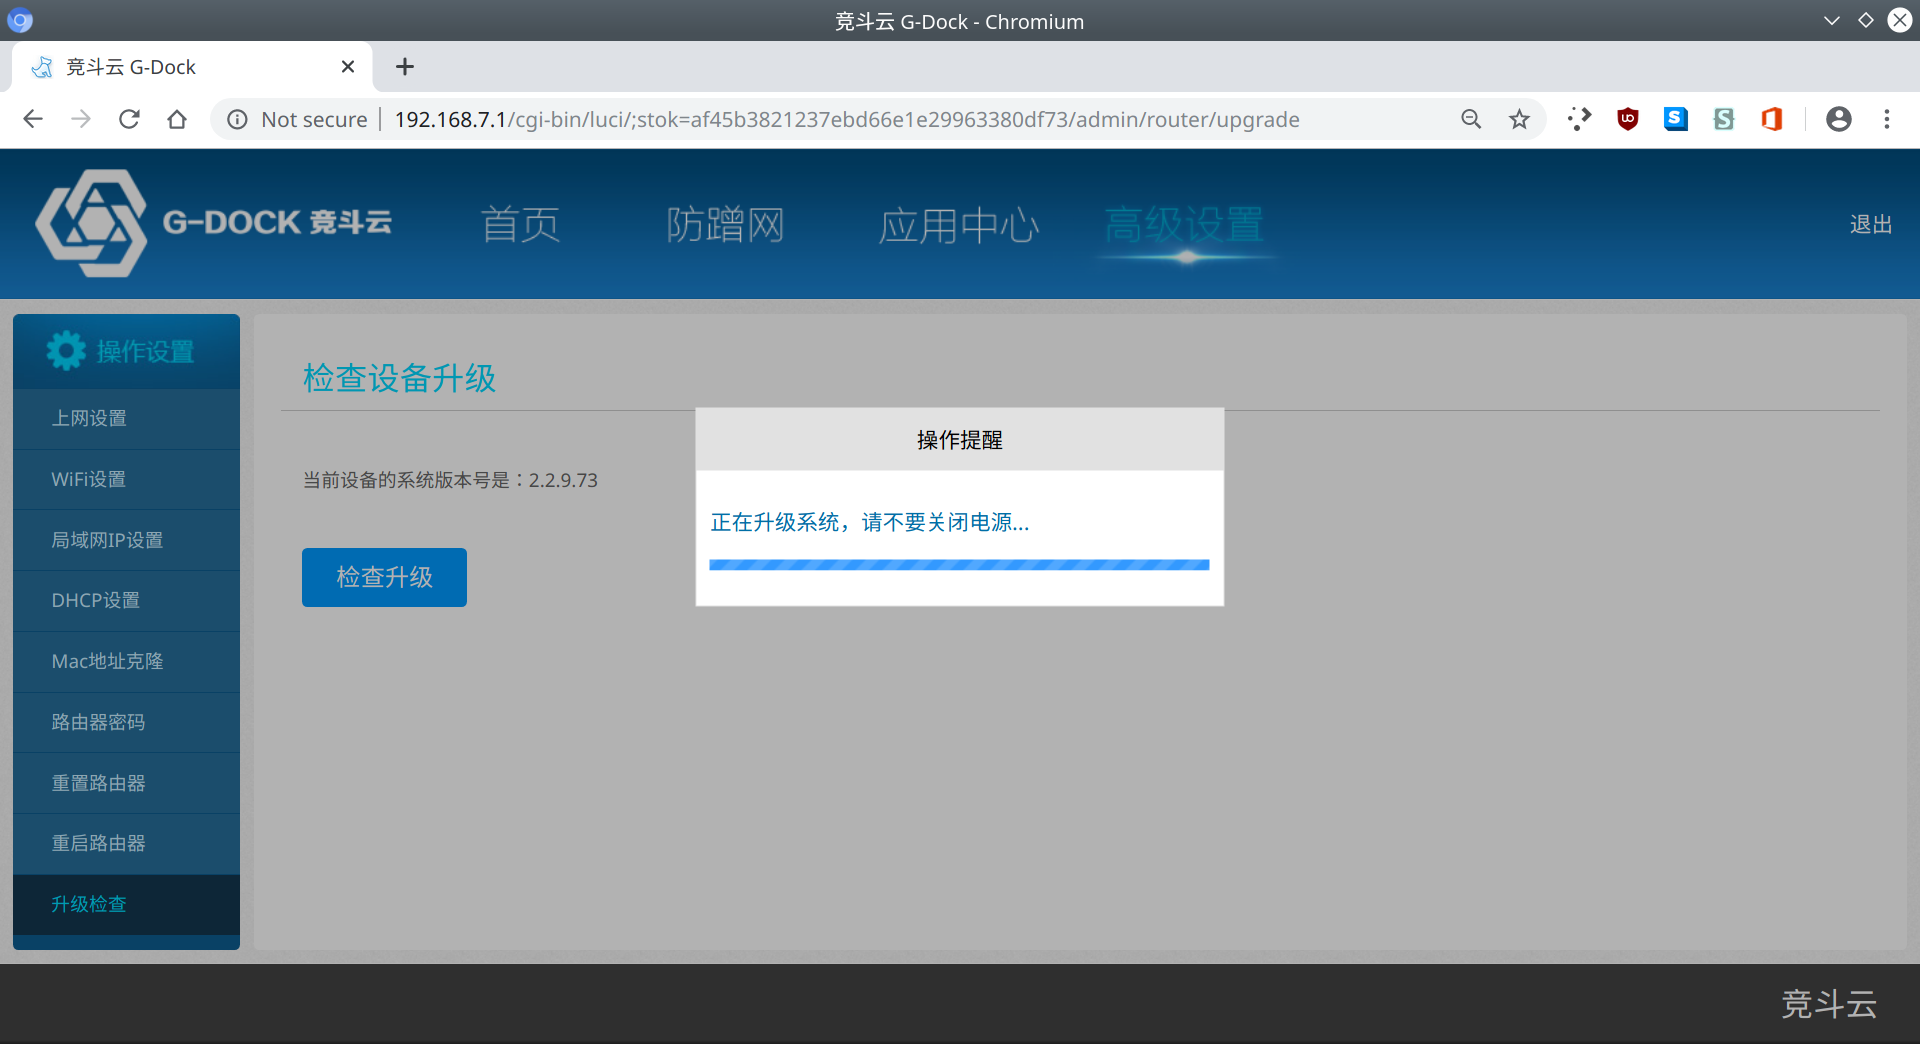Viewport: 1920px width, 1044px height.
Task: Open the zoom magnifier icon in address bar
Action: pyautogui.click(x=1471, y=120)
